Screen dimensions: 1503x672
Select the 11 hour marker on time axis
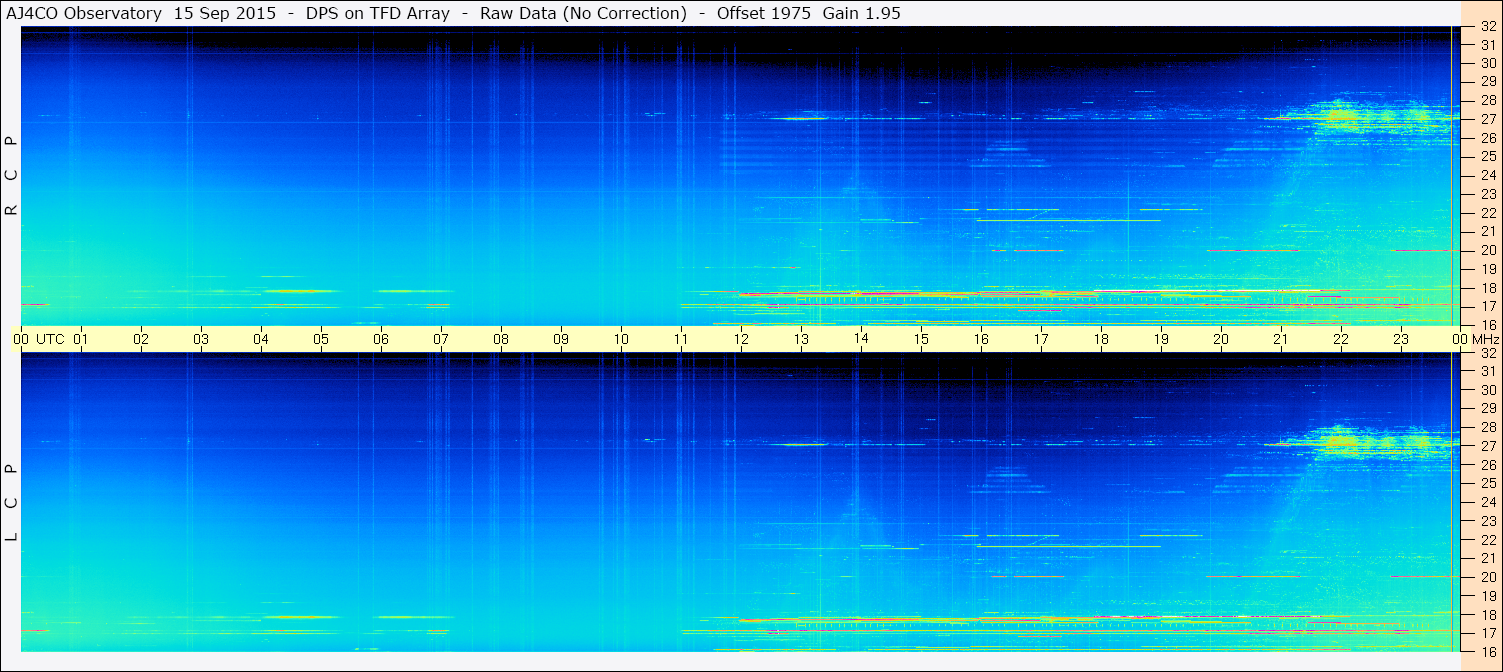(x=681, y=339)
